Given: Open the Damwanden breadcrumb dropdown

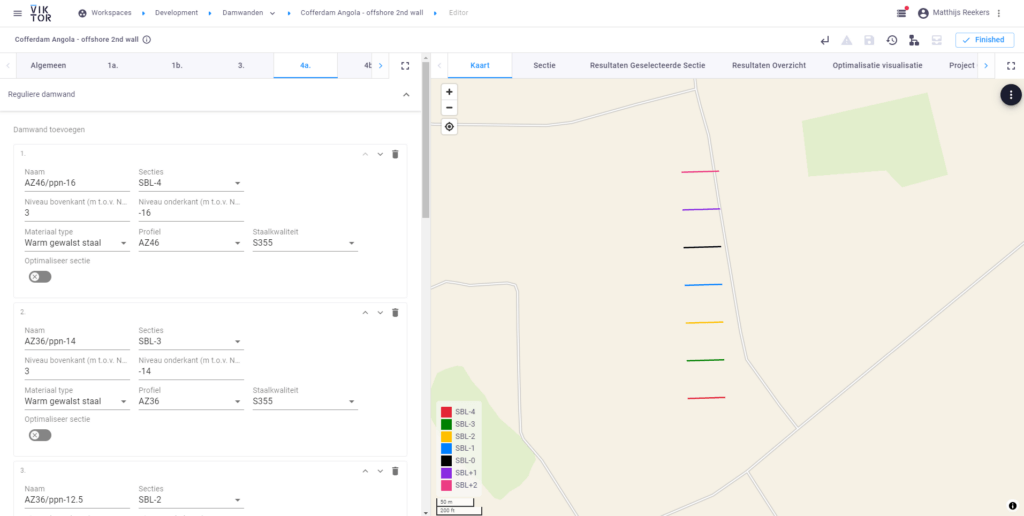Looking at the screenshot, I should pos(272,13).
